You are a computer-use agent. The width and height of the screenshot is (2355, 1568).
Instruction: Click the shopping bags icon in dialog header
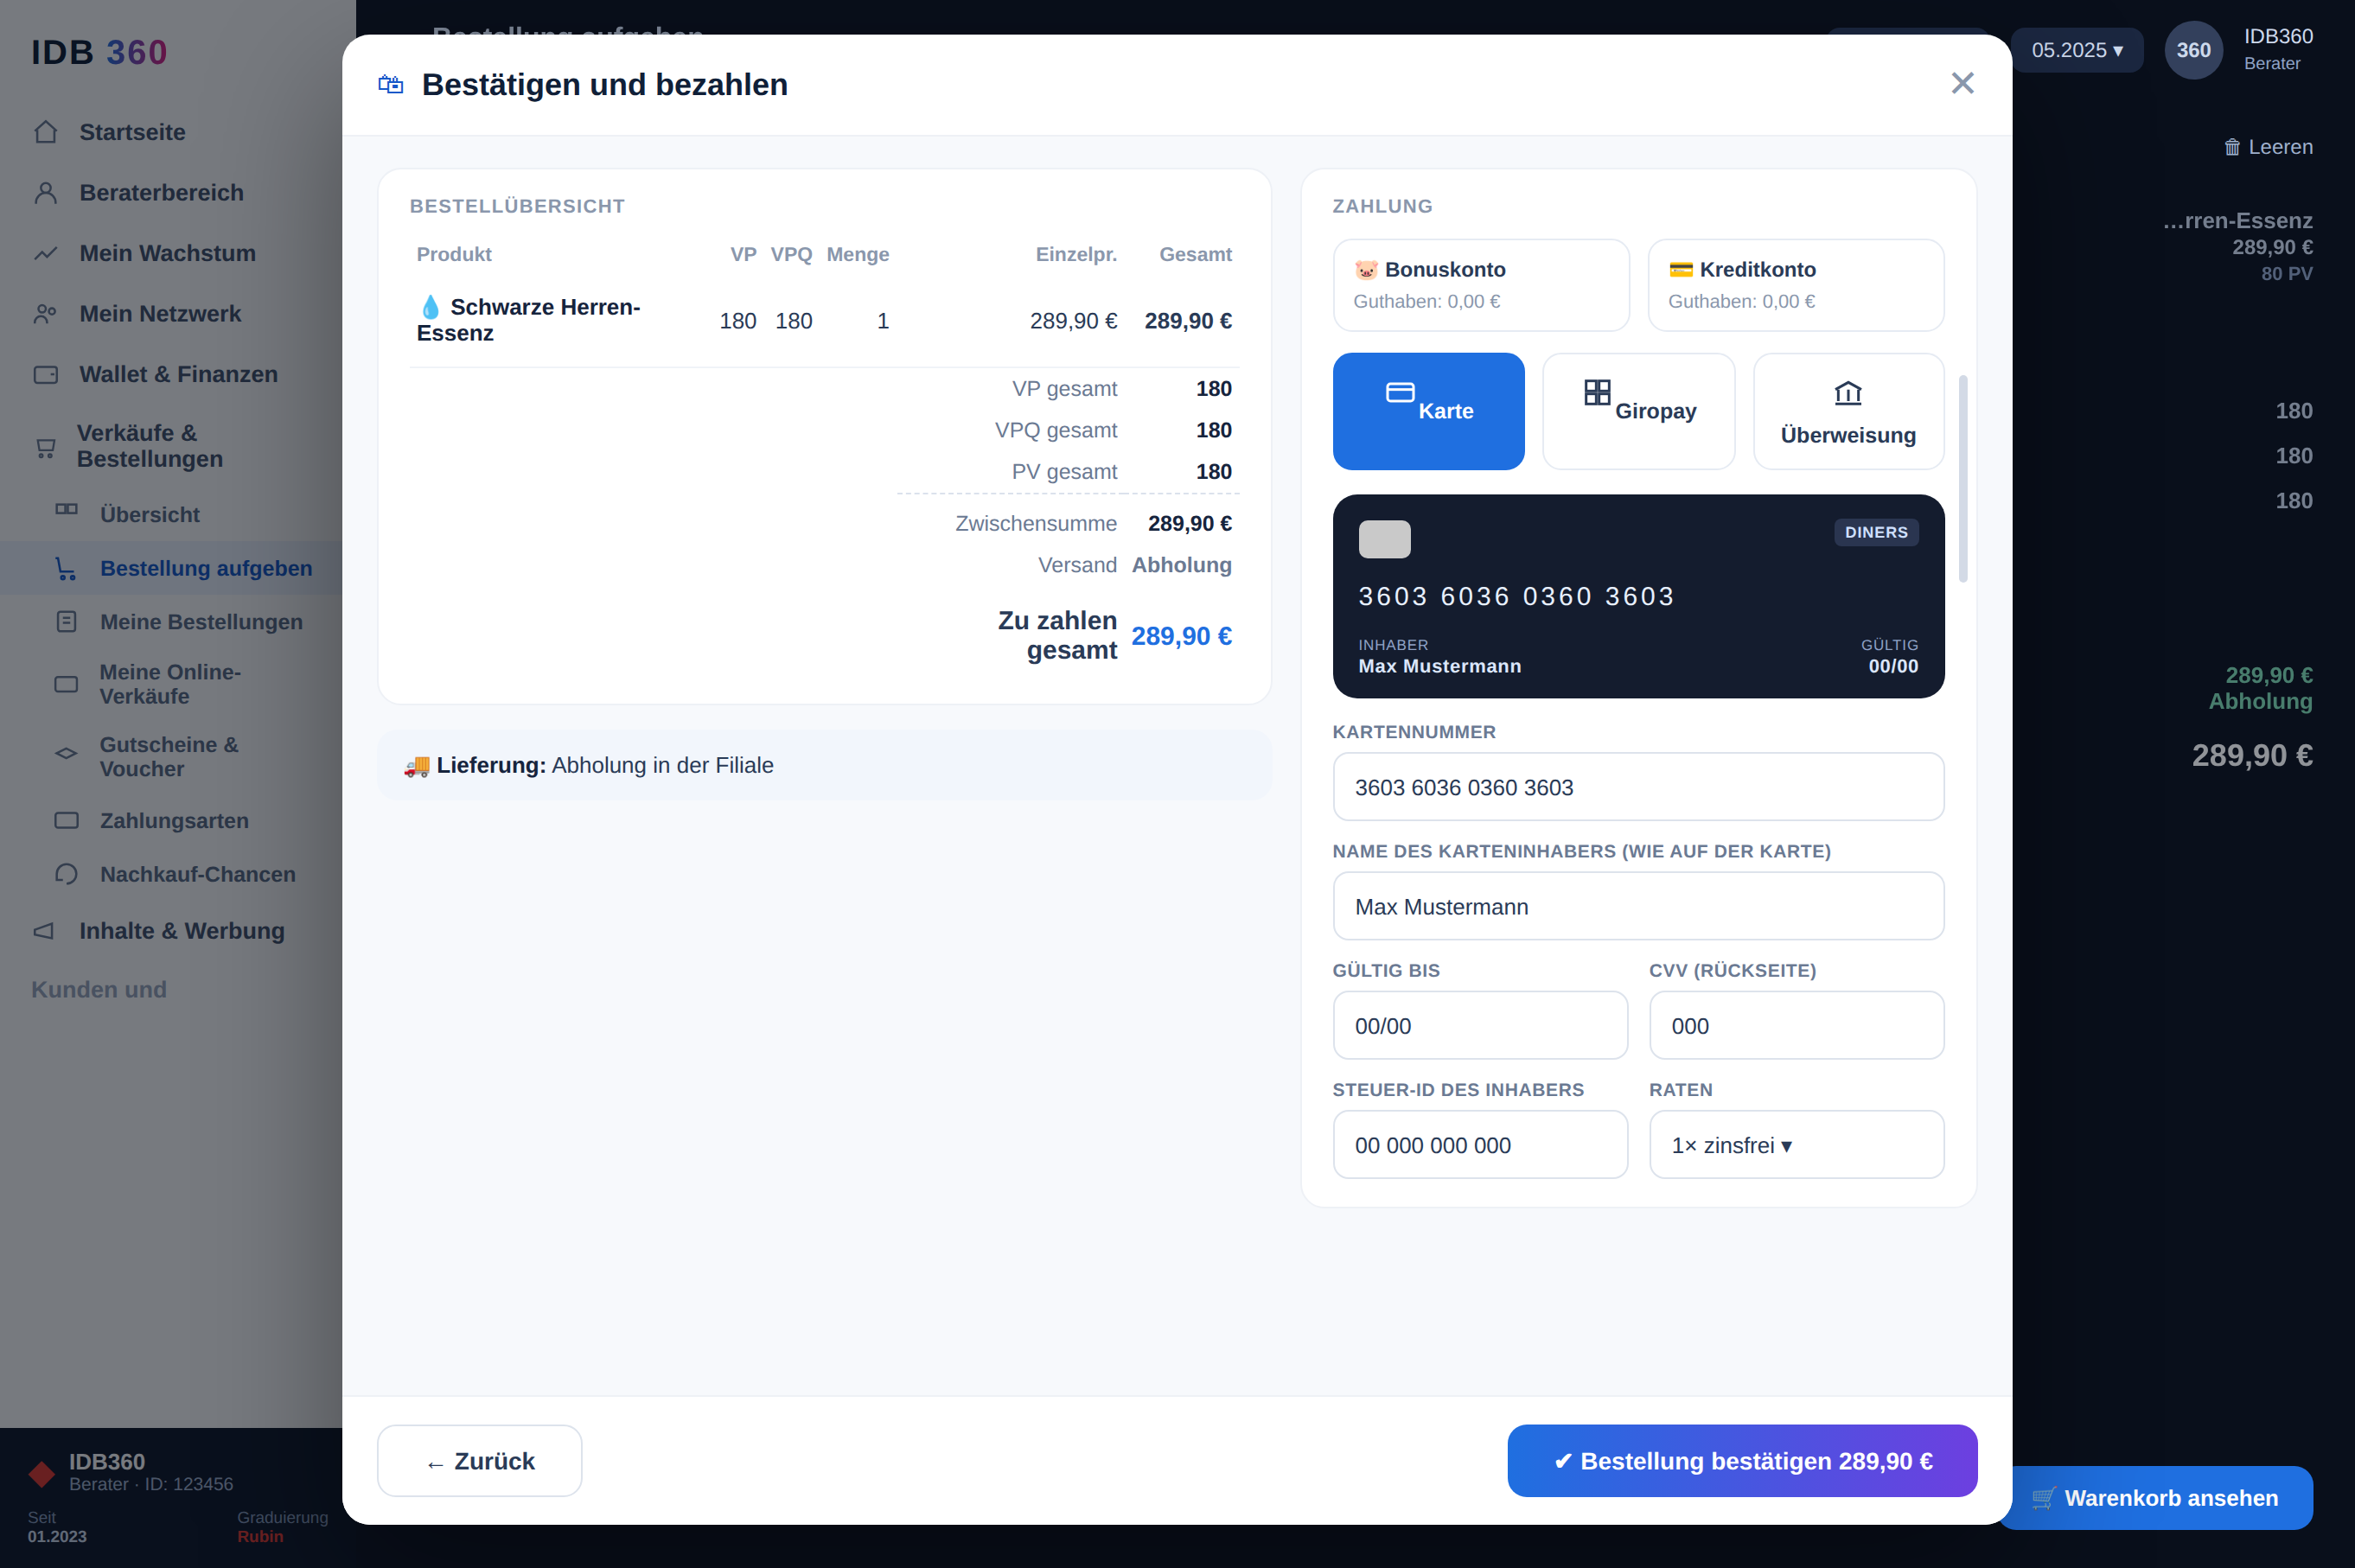click(x=391, y=84)
